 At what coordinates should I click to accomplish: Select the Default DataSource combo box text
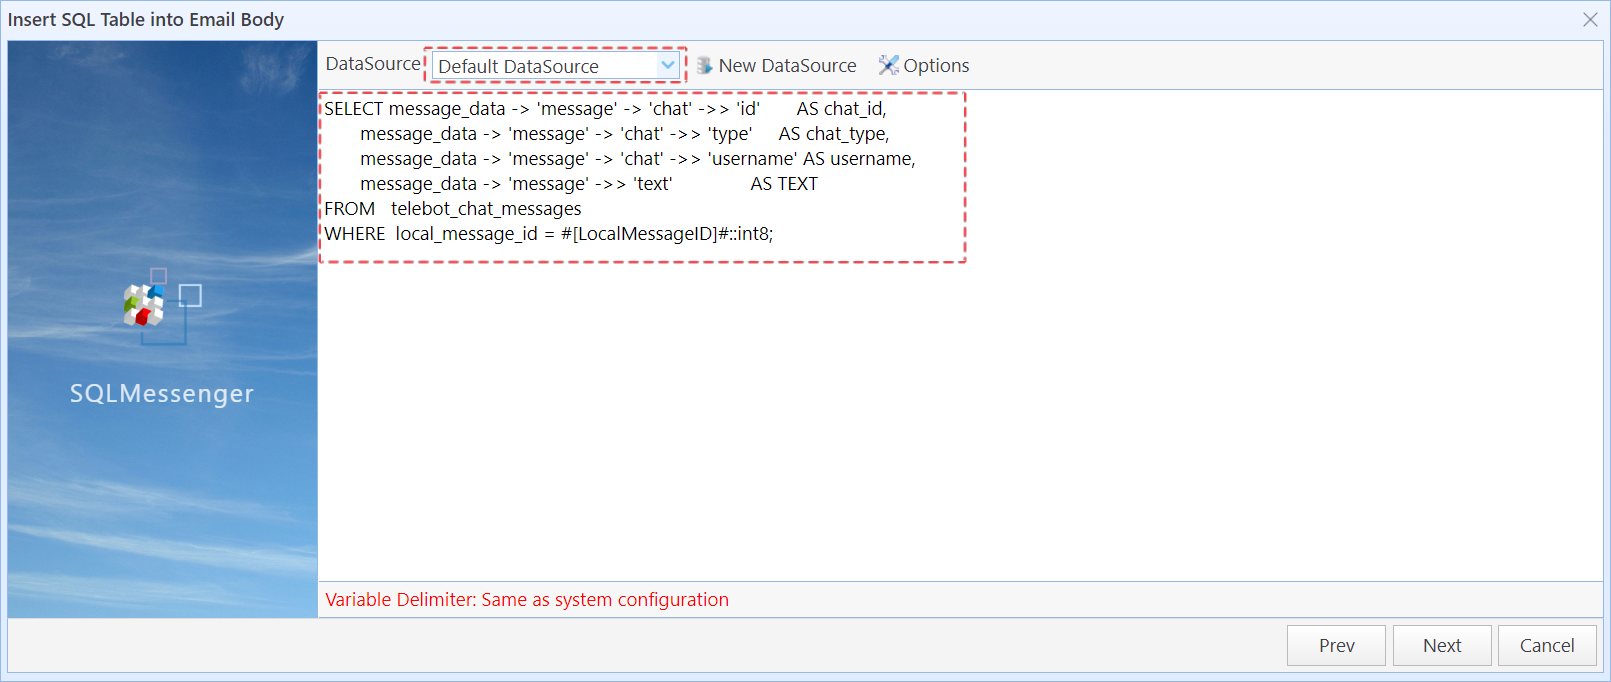pos(518,67)
